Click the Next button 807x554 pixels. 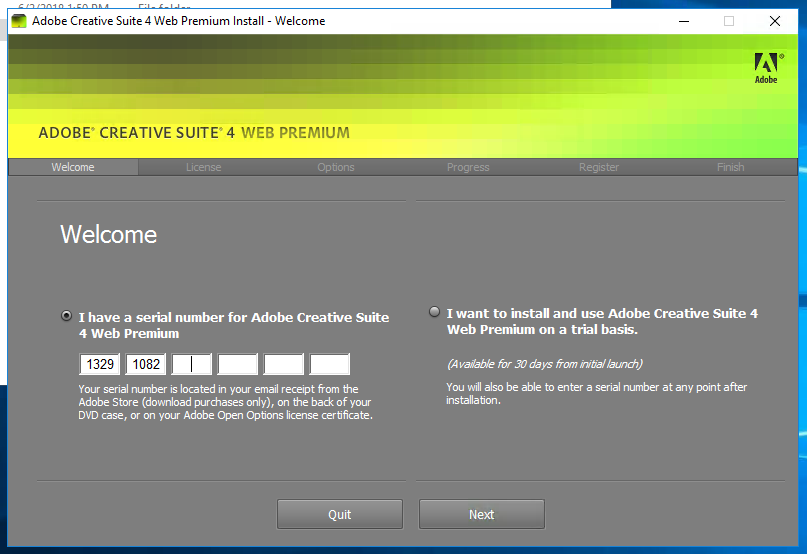click(x=482, y=514)
